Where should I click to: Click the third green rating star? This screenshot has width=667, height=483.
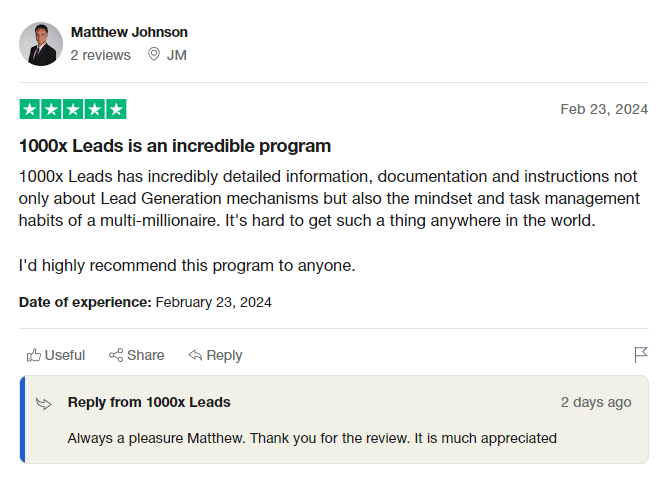pyautogui.click(x=73, y=109)
